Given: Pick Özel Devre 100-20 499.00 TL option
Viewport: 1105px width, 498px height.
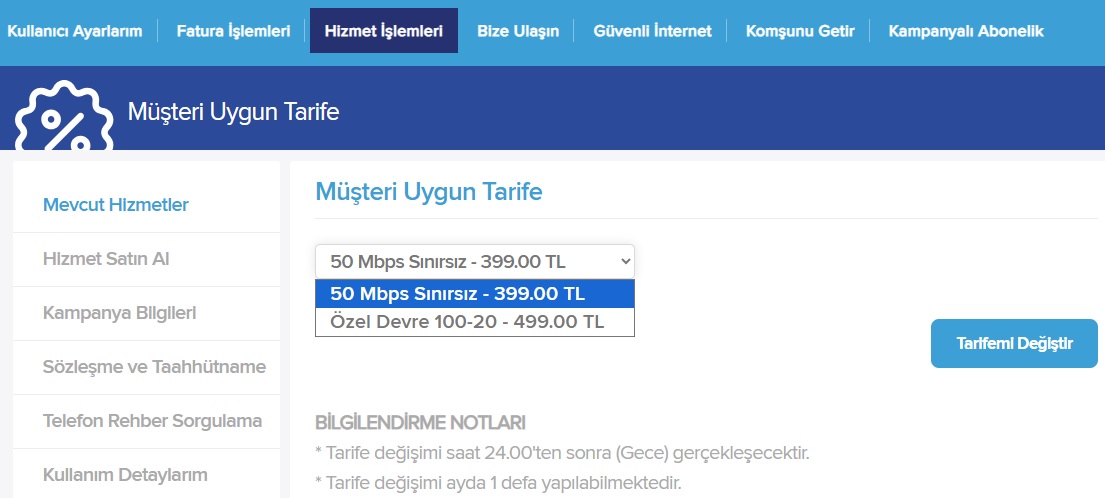Looking at the screenshot, I should 475,322.
